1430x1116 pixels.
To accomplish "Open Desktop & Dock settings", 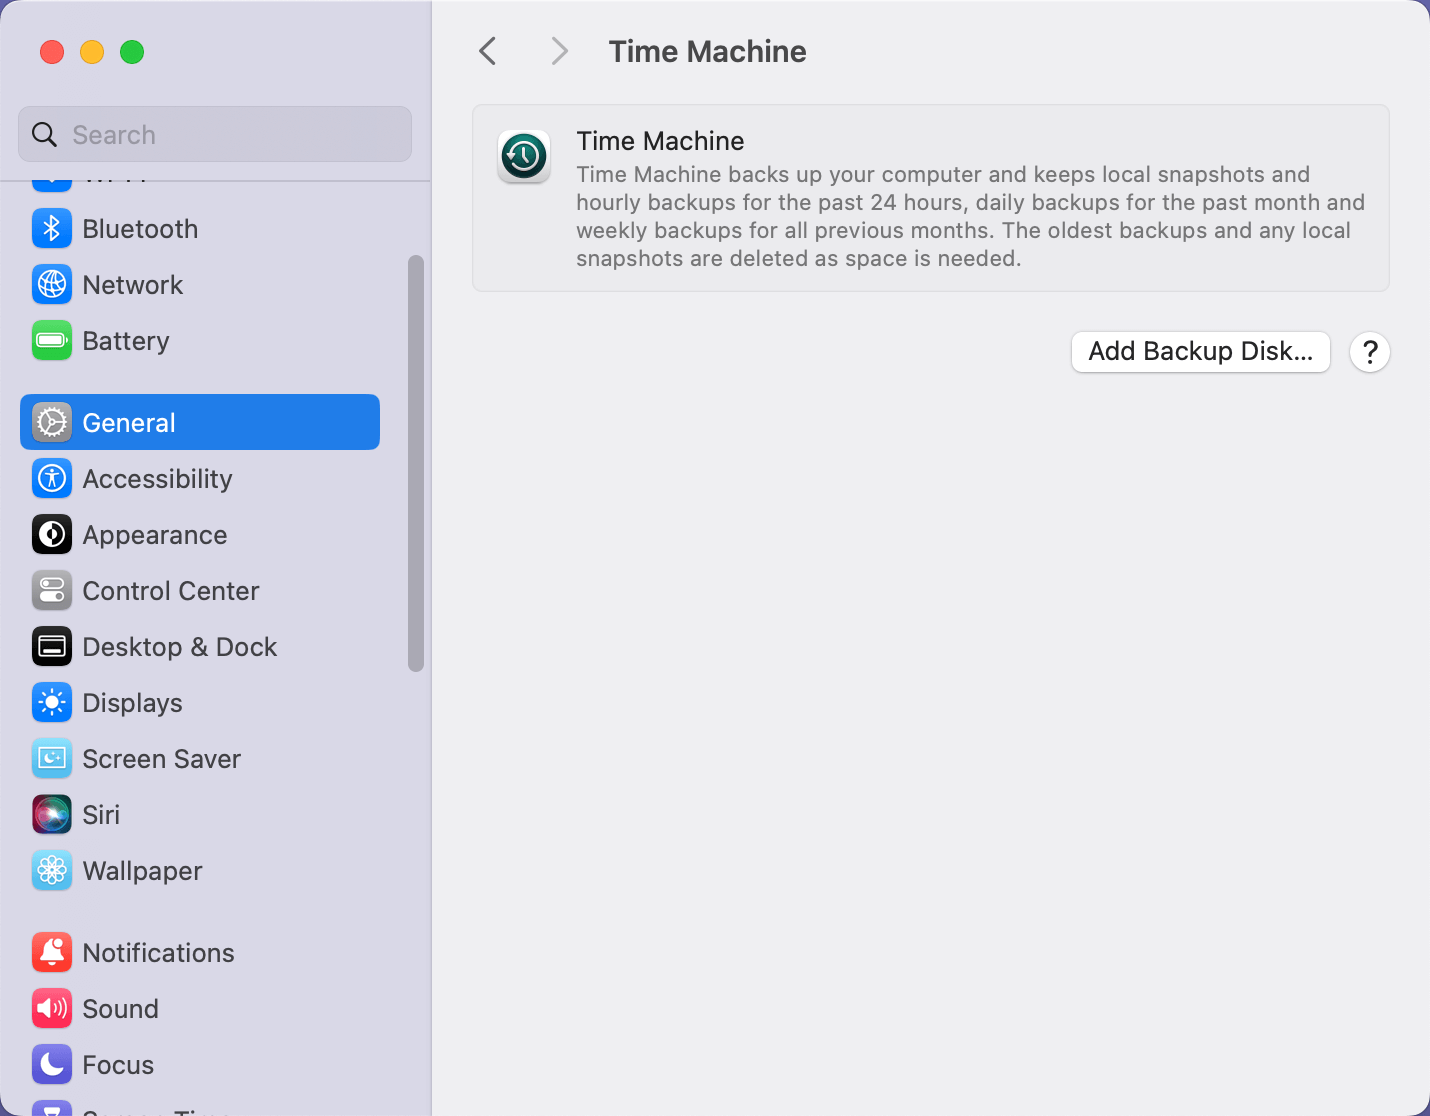I will tap(52, 646).
